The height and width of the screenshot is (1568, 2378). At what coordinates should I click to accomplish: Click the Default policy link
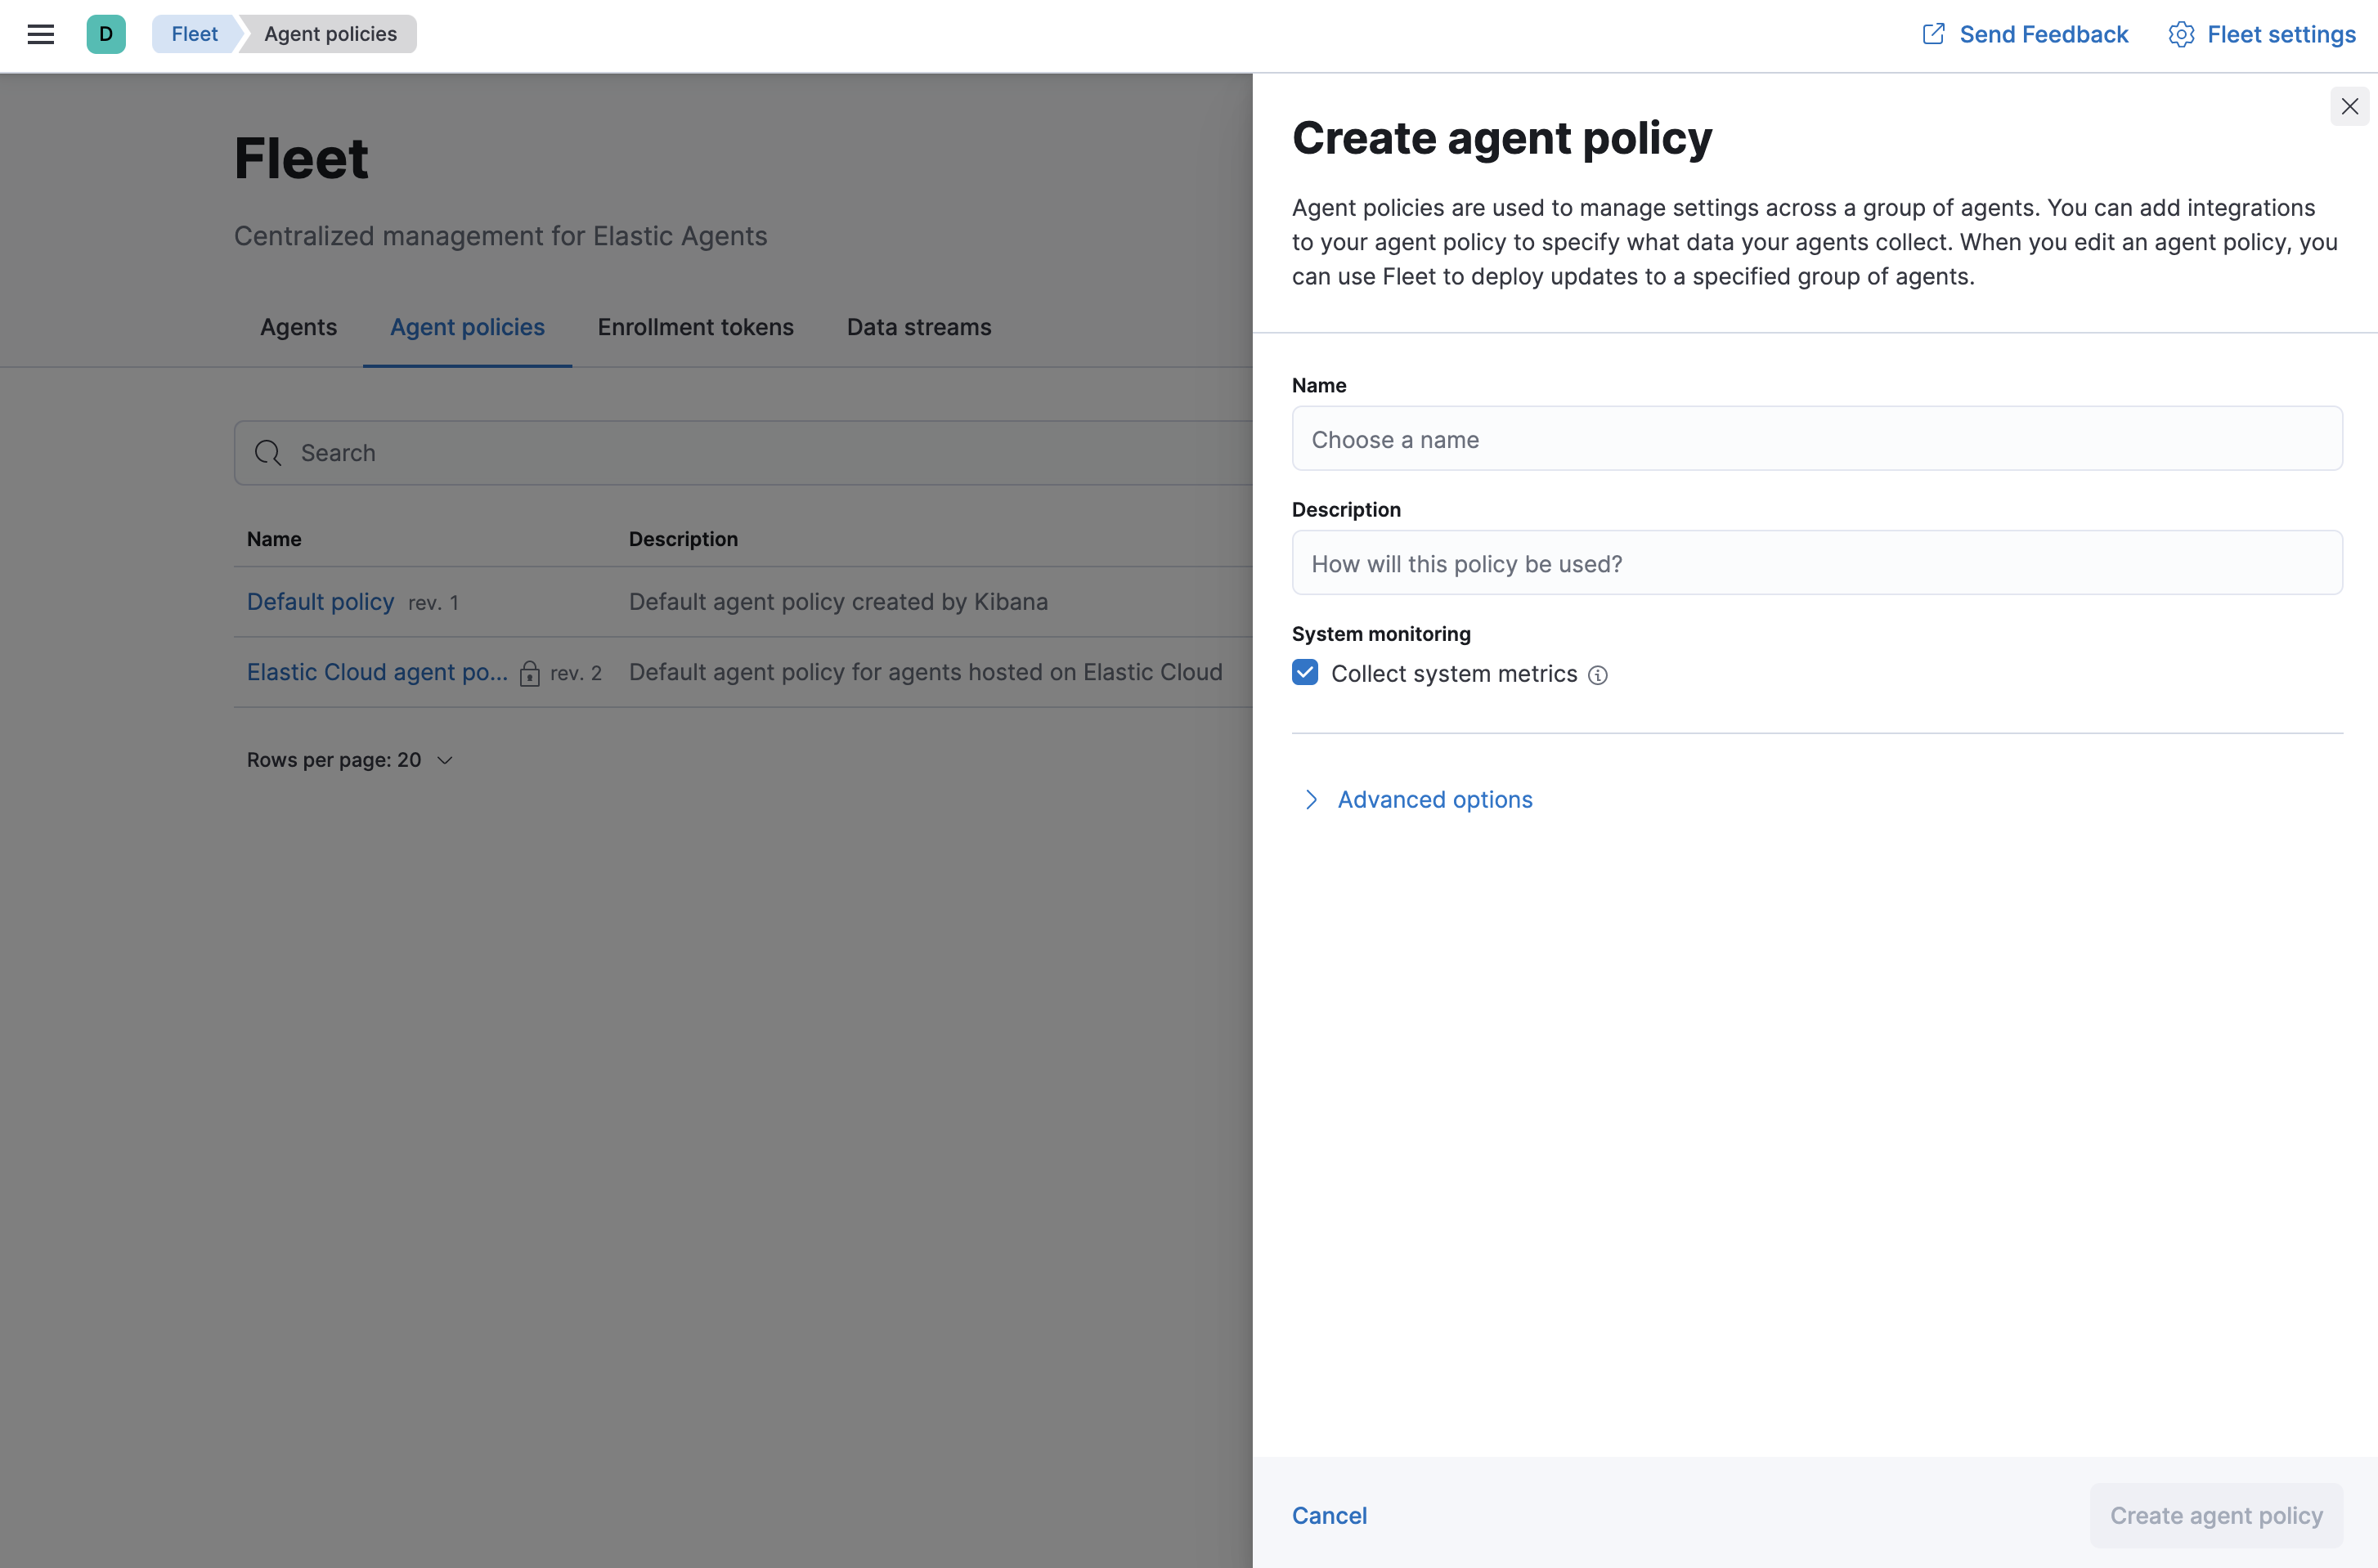point(321,600)
